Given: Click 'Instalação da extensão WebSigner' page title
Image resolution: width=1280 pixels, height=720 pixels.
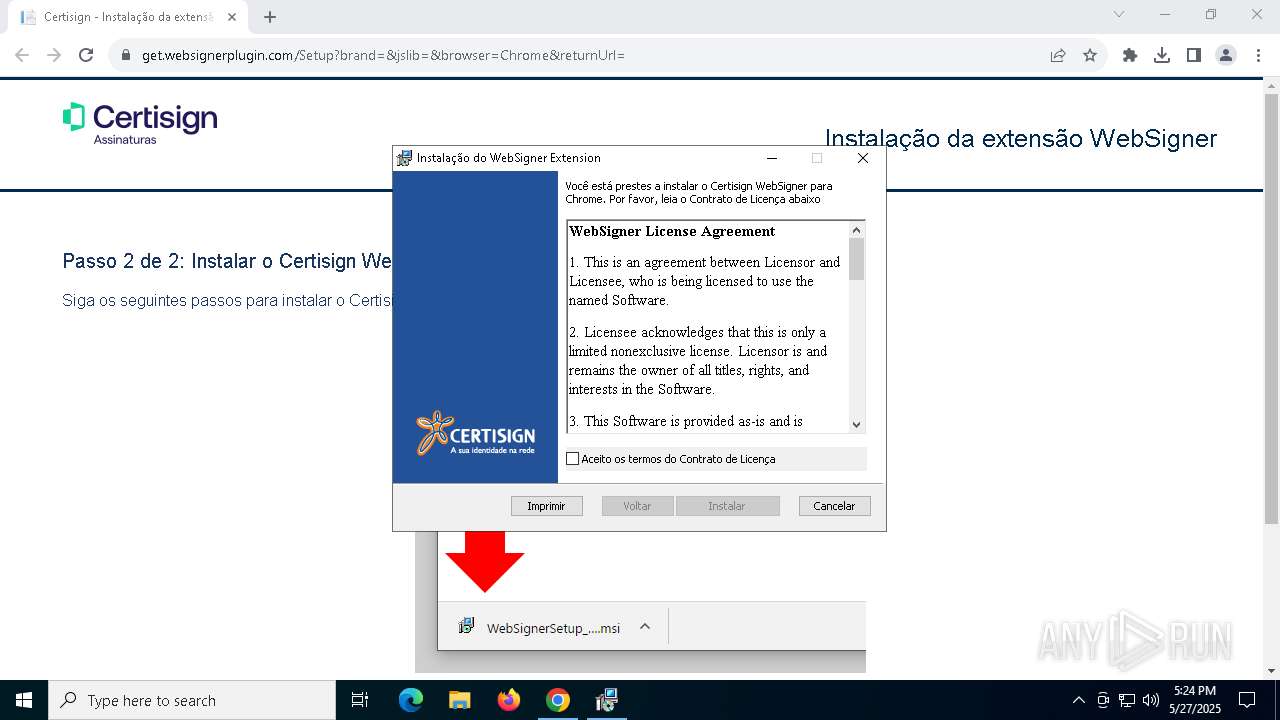Looking at the screenshot, I should 1021,139.
